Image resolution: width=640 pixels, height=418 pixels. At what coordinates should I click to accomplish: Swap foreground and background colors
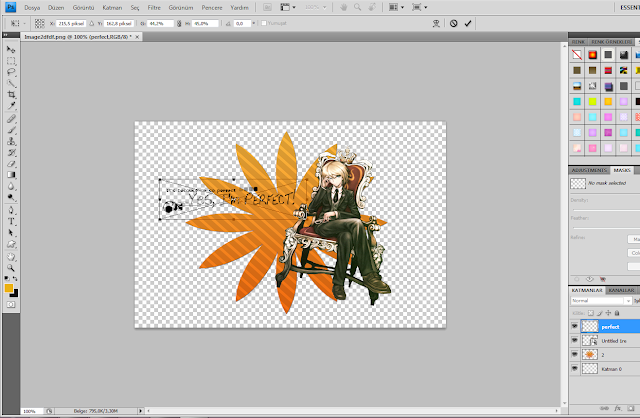[x=15, y=278]
